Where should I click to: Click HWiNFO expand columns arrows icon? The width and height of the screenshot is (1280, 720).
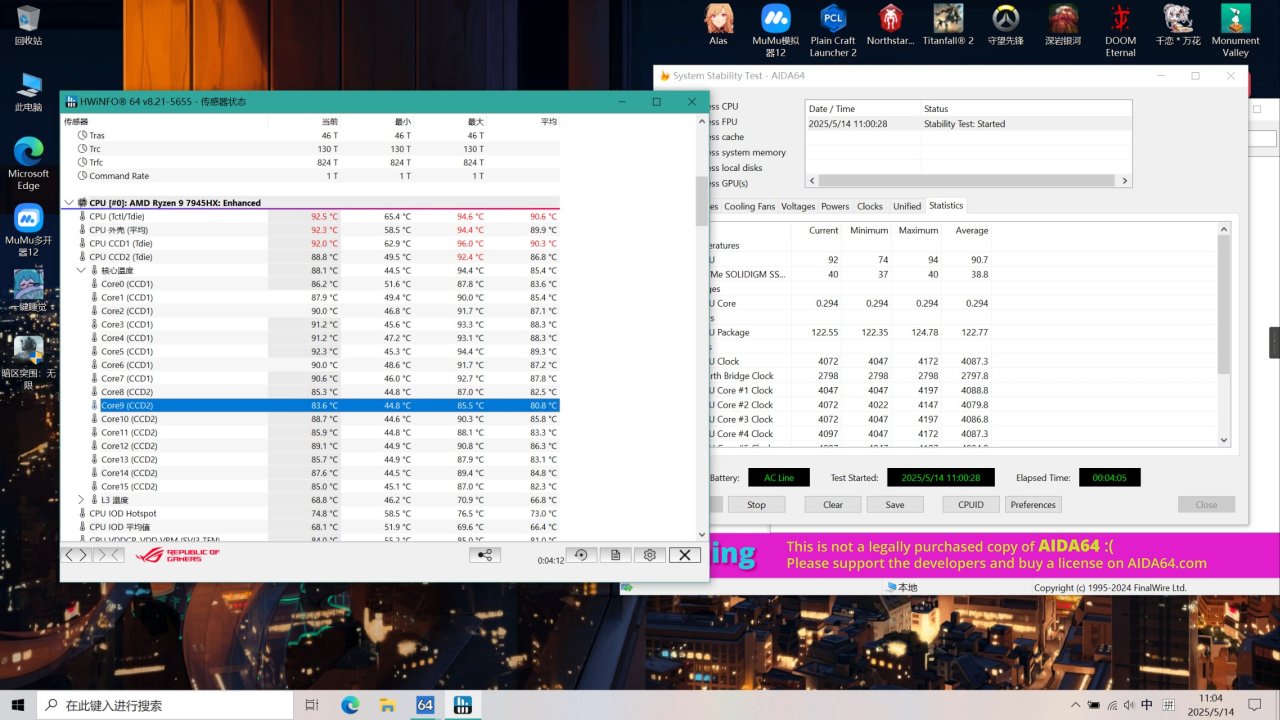click(x=76, y=555)
